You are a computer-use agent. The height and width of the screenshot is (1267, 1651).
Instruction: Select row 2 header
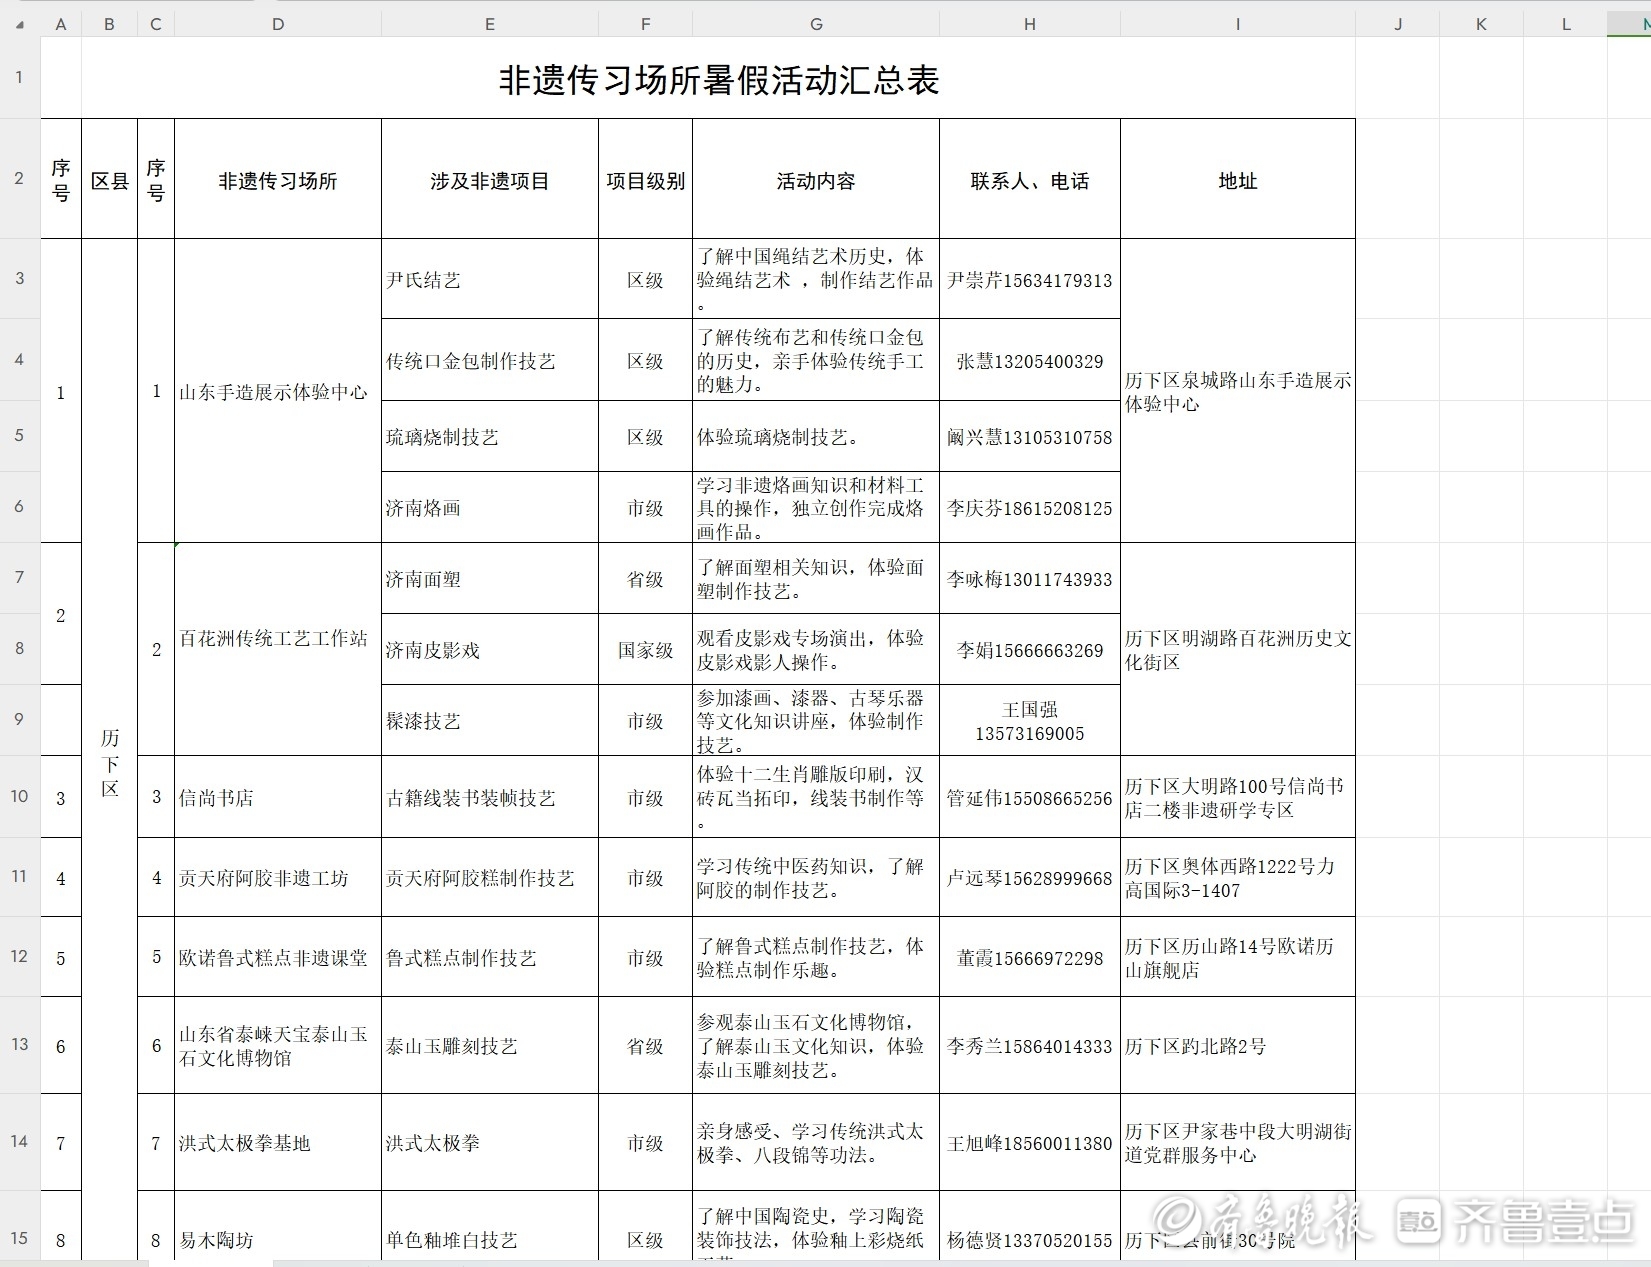[19, 179]
